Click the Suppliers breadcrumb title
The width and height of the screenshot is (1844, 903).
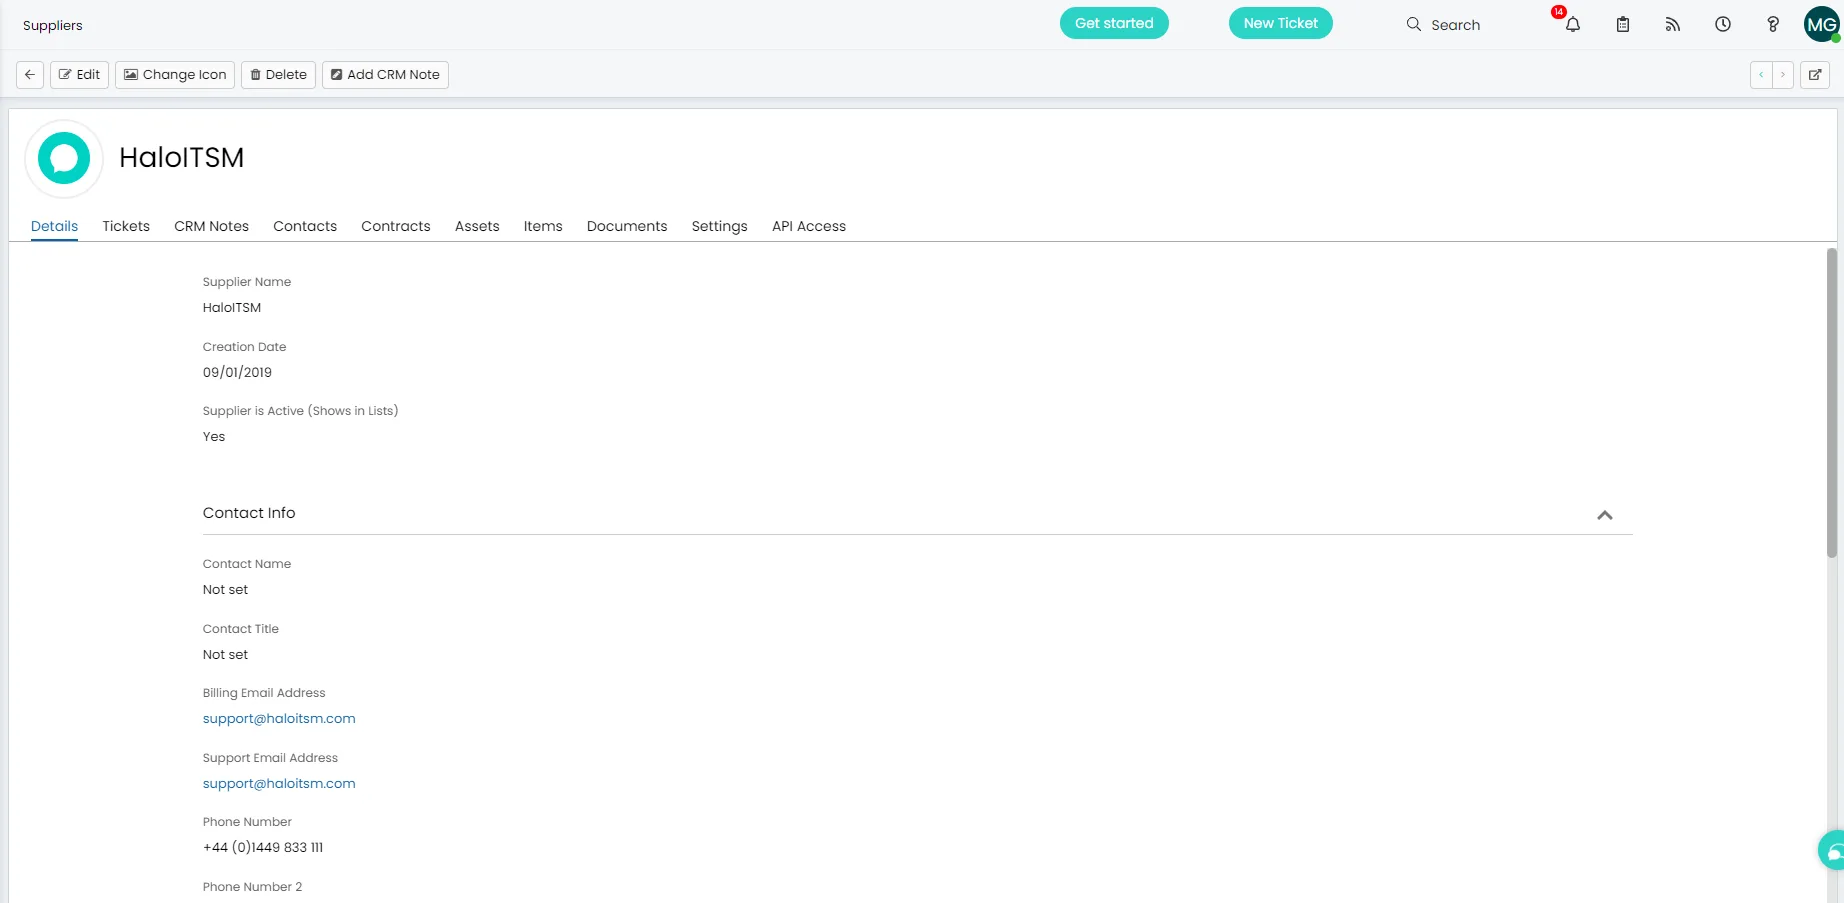[53, 26]
